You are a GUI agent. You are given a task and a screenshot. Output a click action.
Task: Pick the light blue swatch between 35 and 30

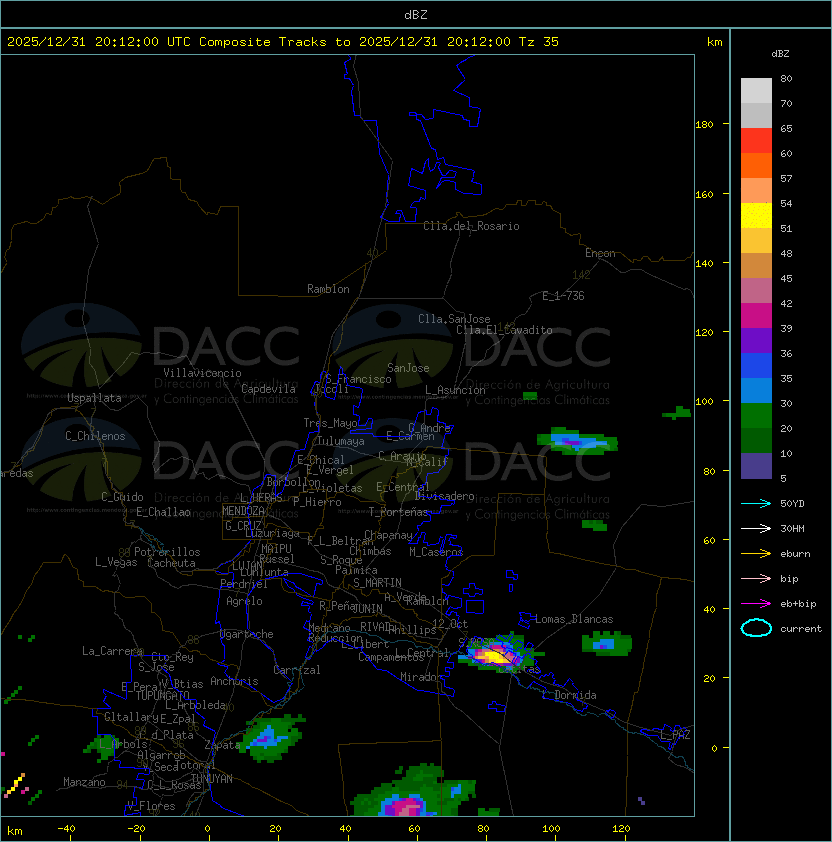coord(756,390)
